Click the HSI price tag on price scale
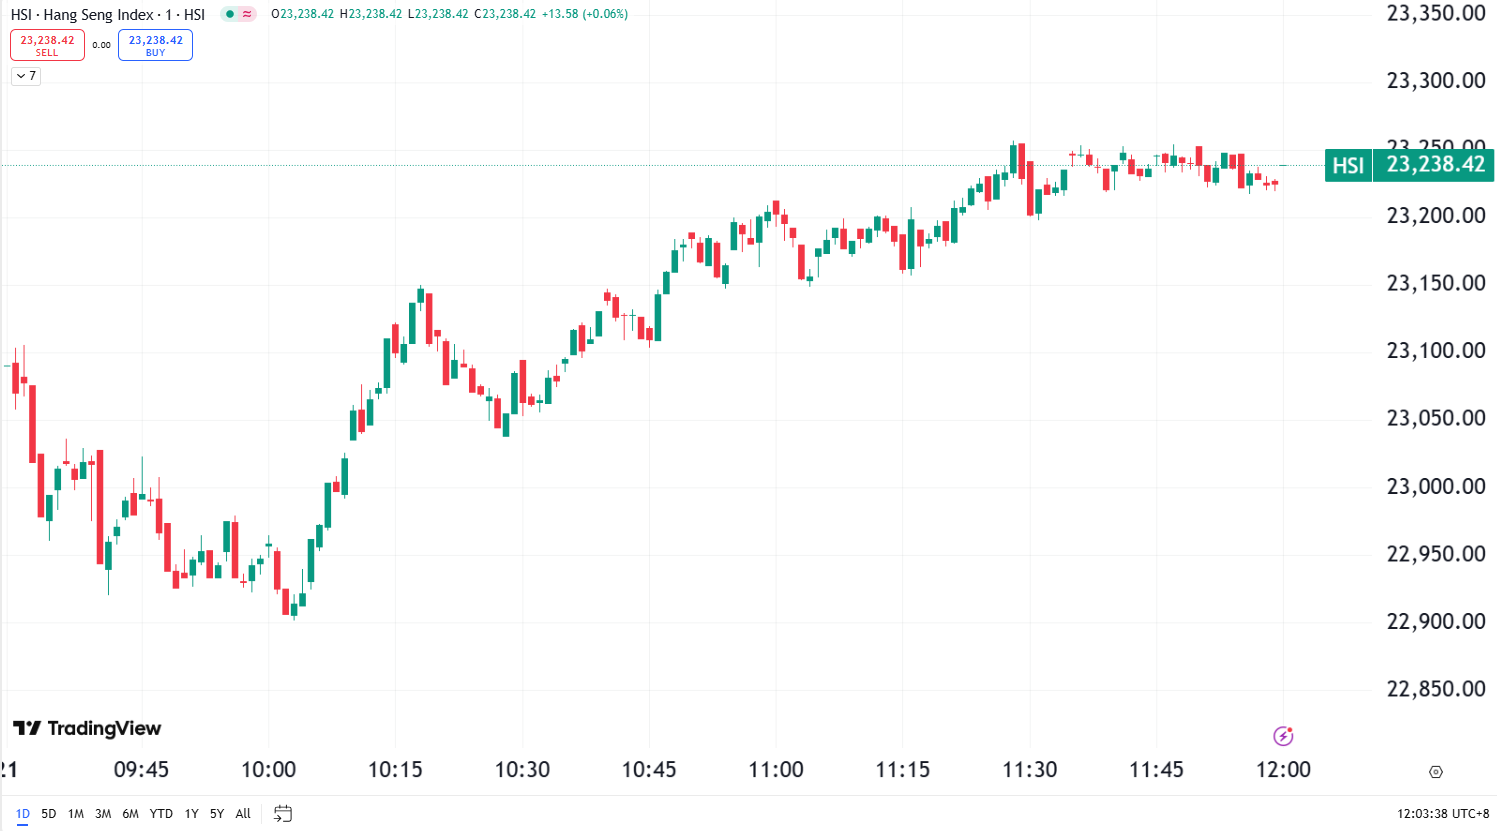Viewport: 1497px width, 831px height. tap(1410, 165)
